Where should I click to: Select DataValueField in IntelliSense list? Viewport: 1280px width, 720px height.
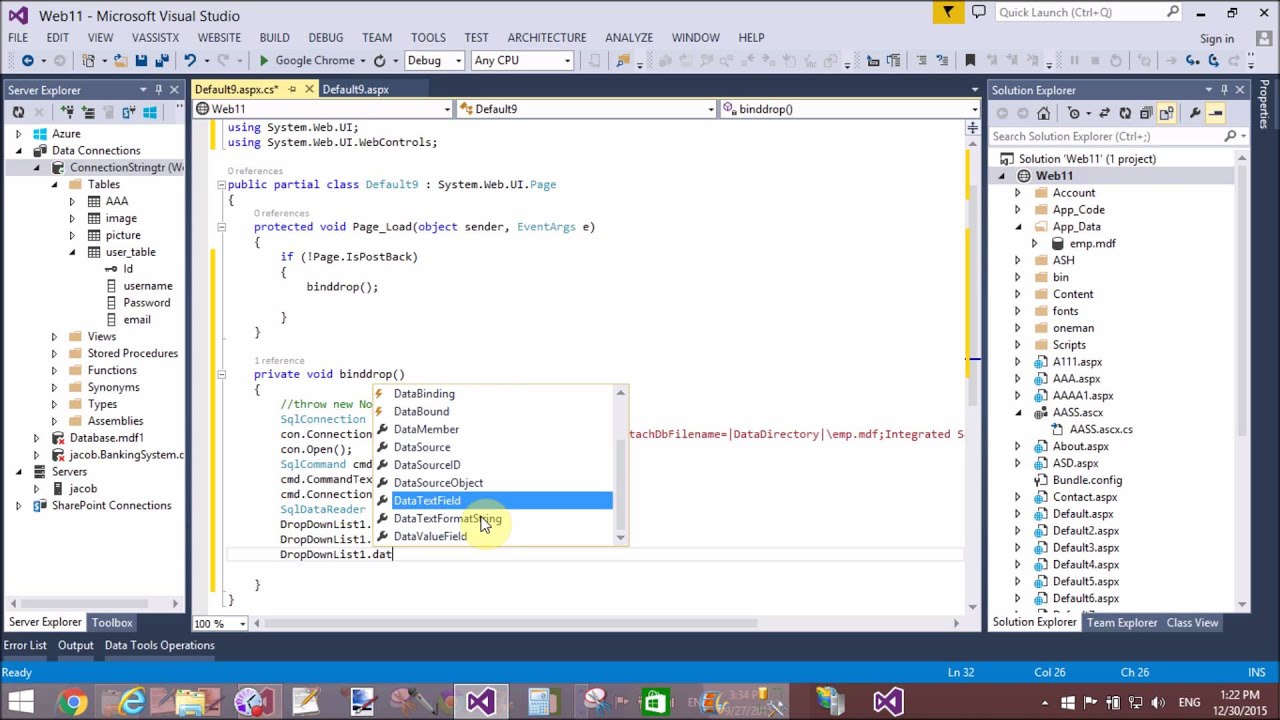point(492,537)
